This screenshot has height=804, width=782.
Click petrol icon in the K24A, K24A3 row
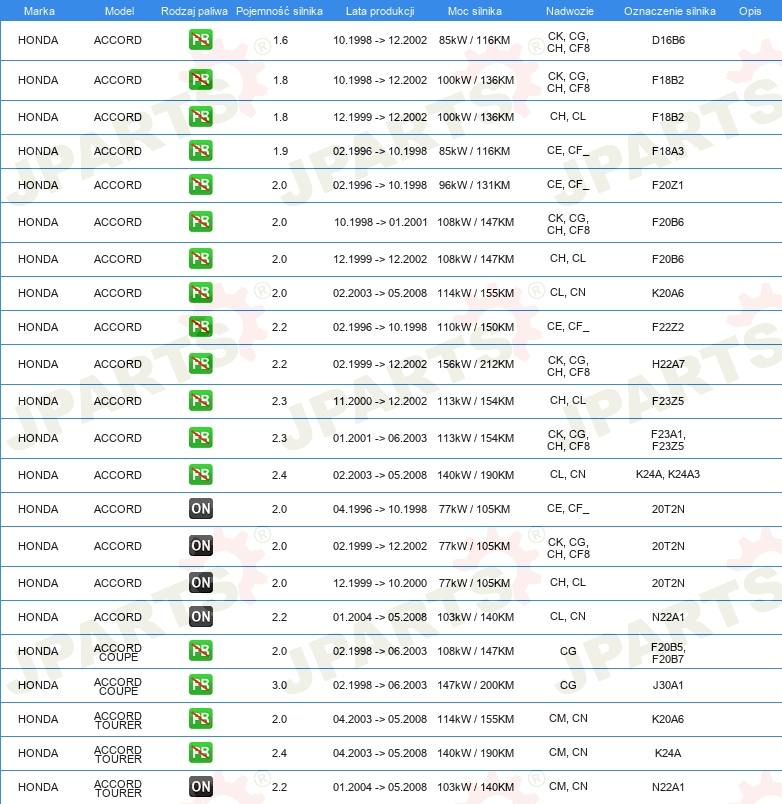click(x=200, y=475)
